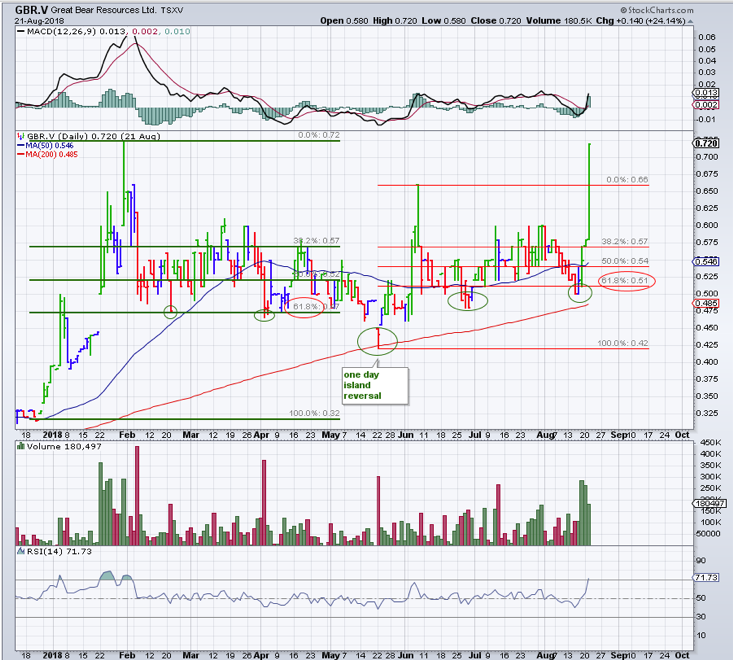Click the High 0.720 value in header
The height and width of the screenshot is (660, 733).
click(395, 21)
